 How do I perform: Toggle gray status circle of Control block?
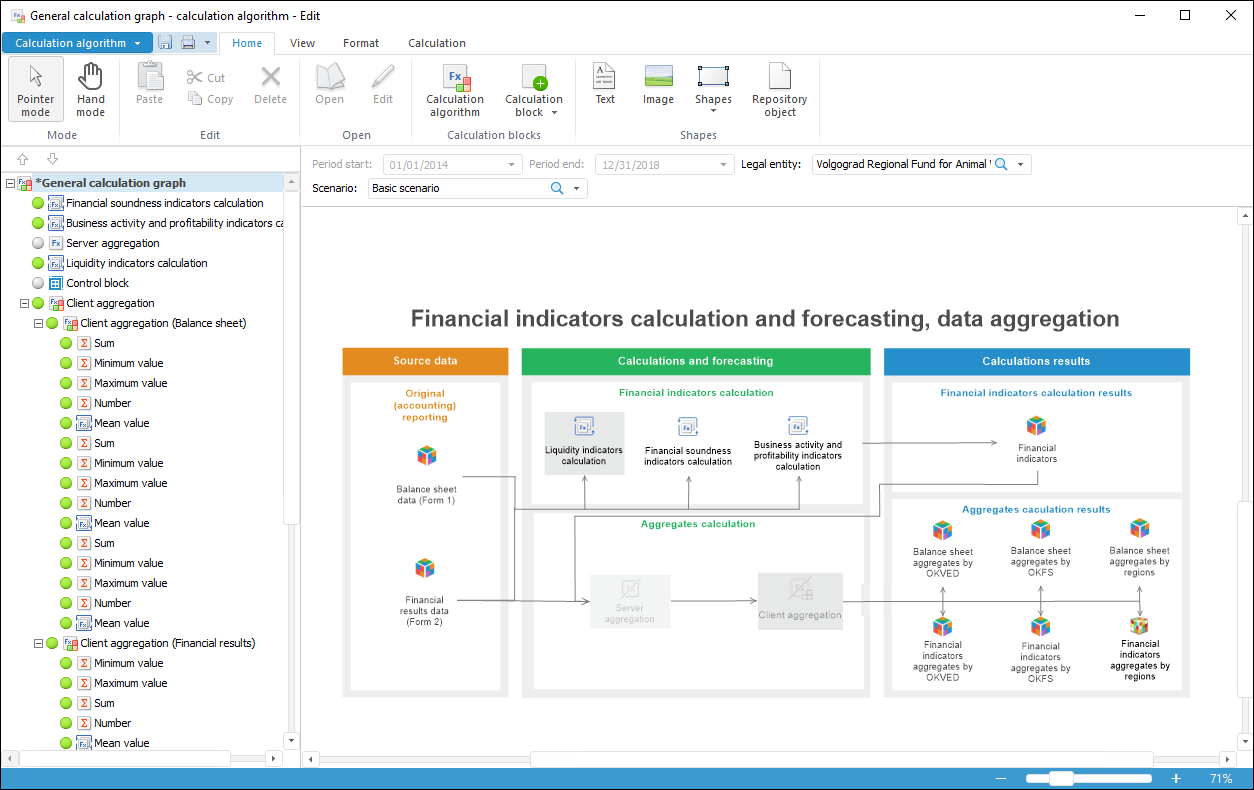pyautogui.click(x=38, y=283)
